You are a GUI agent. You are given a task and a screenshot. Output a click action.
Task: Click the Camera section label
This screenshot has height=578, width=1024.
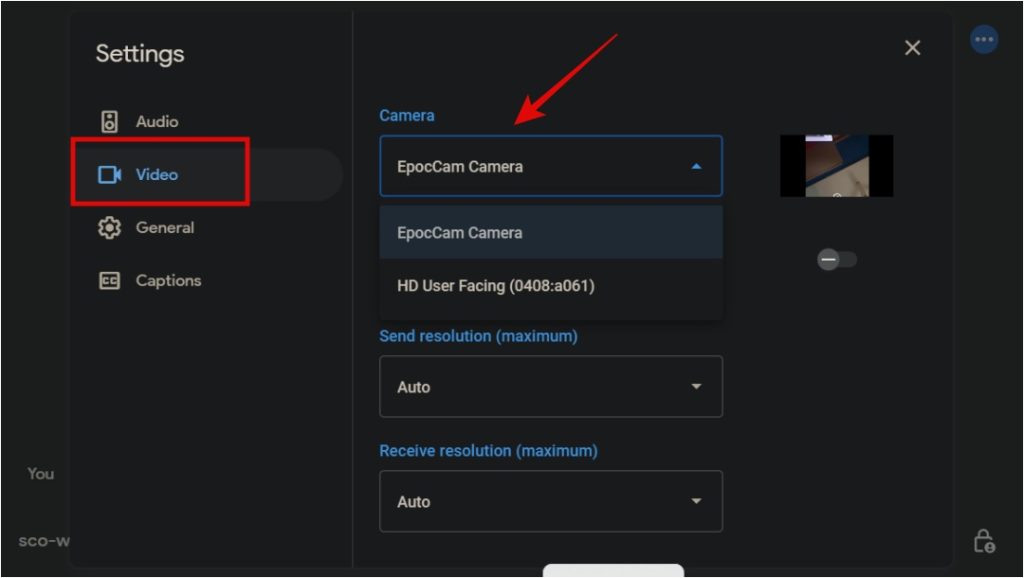(x=407, y=116)
